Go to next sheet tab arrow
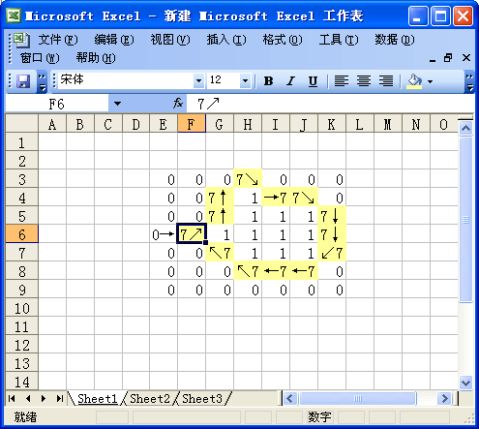The height and width of the screenshot is (429, 479). tap(44, 398)
